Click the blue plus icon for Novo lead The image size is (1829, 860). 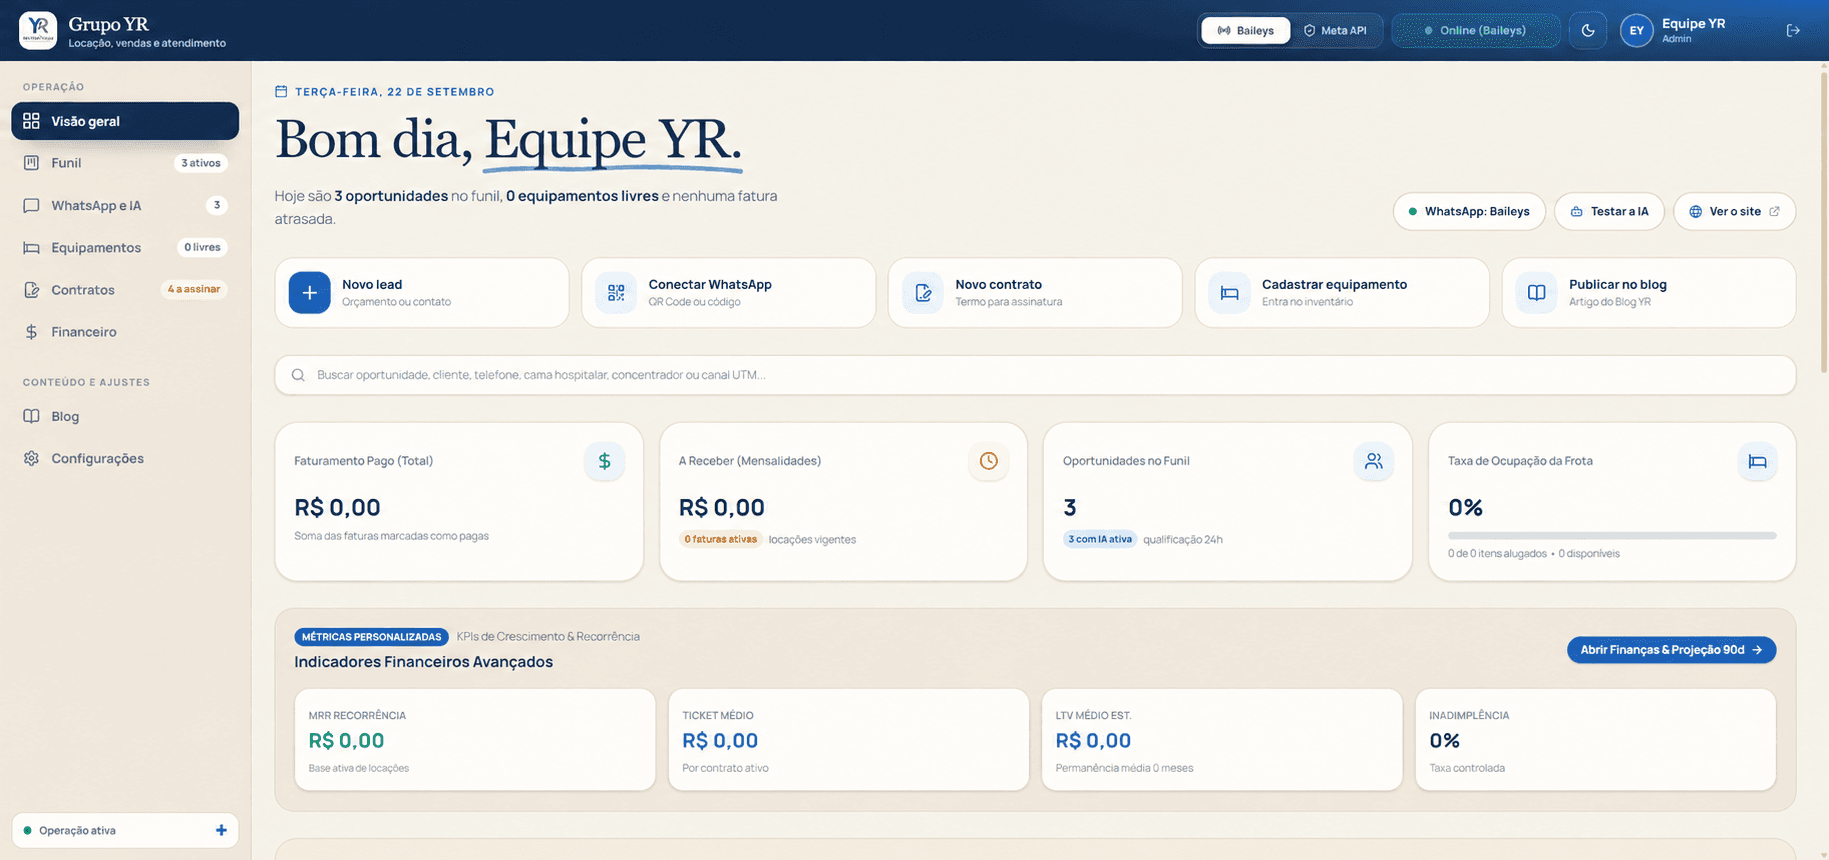click(x=310, y=293)
